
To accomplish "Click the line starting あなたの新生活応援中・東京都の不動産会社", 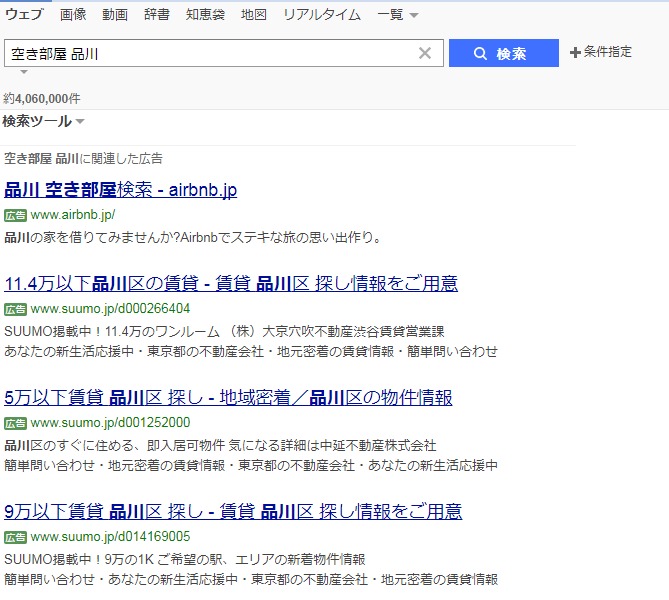I will (x=251, y=352).
